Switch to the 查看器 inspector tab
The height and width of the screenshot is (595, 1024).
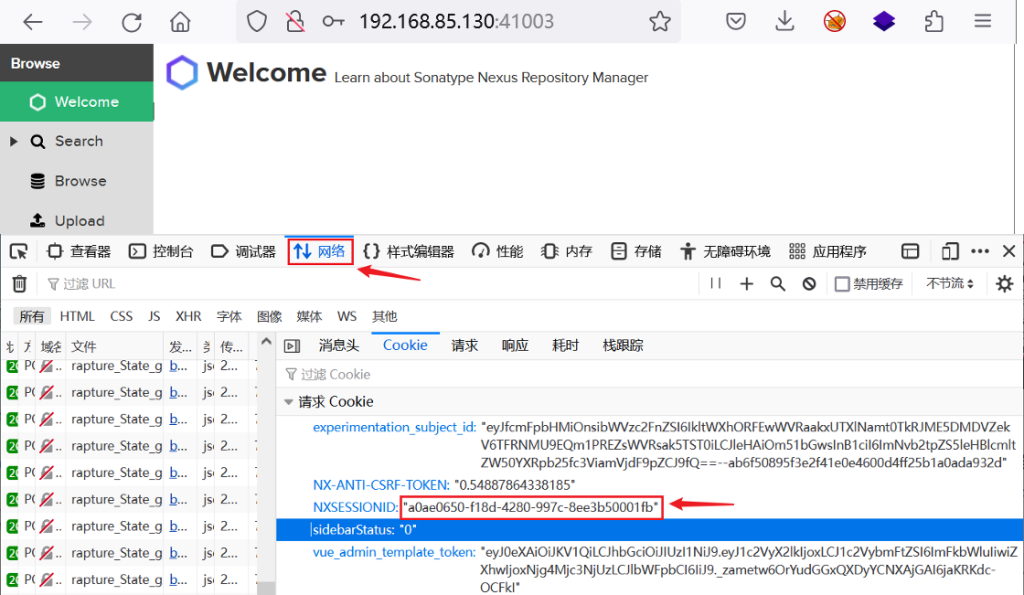coord(79,251)
